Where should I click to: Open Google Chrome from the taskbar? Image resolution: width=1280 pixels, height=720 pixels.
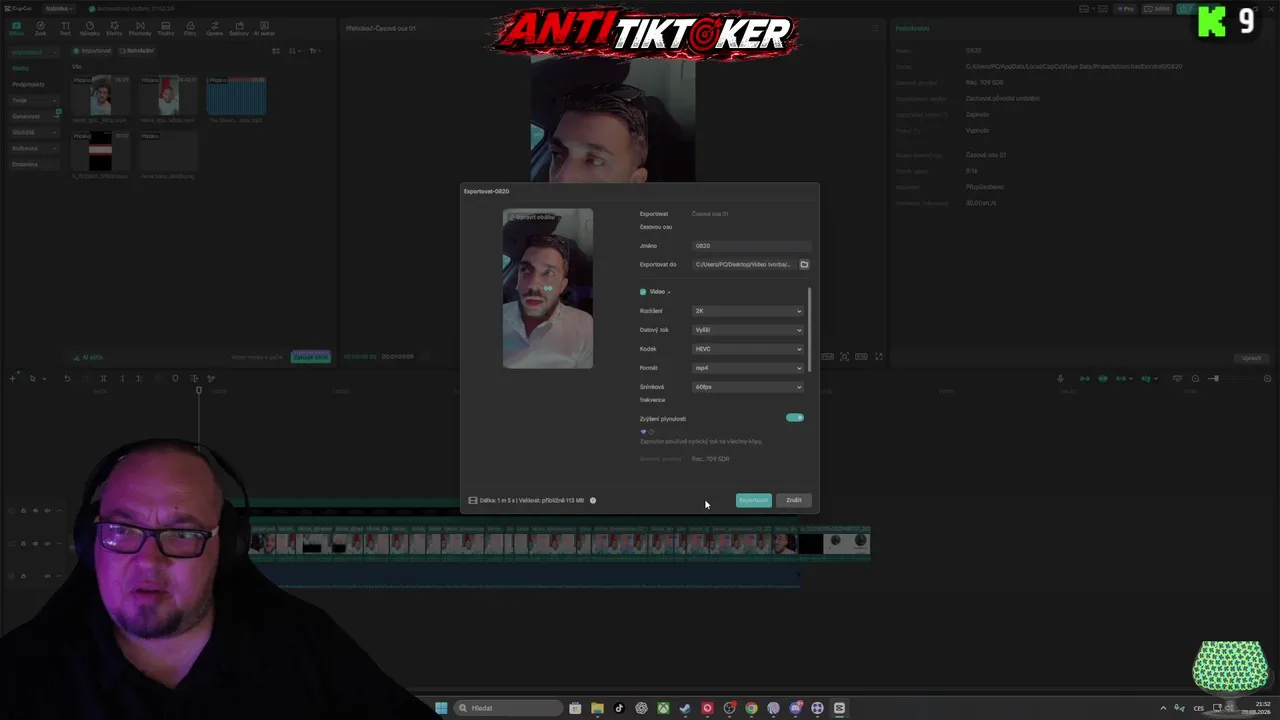[751, 708]
